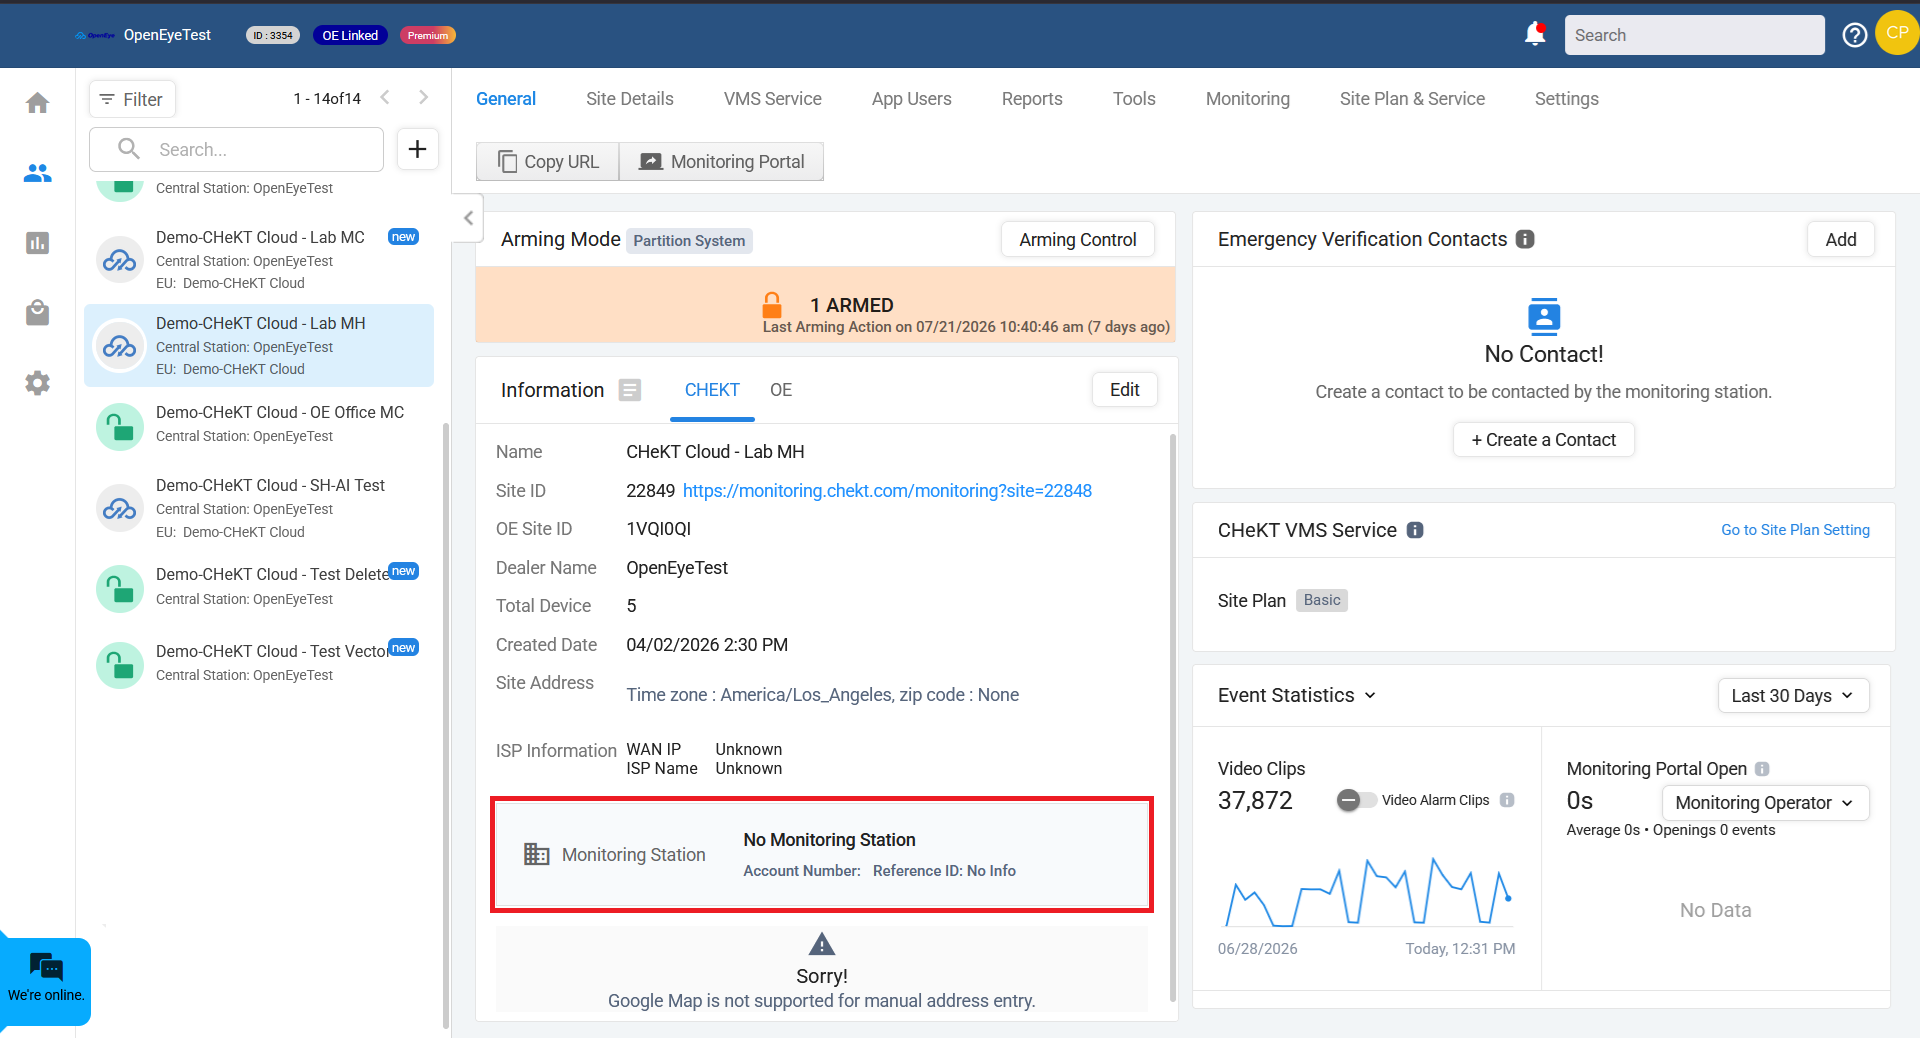Viewport: 1920px width, 1038px height.
Task: Go to previous page of site list
Action: click(x=385, y=98)
